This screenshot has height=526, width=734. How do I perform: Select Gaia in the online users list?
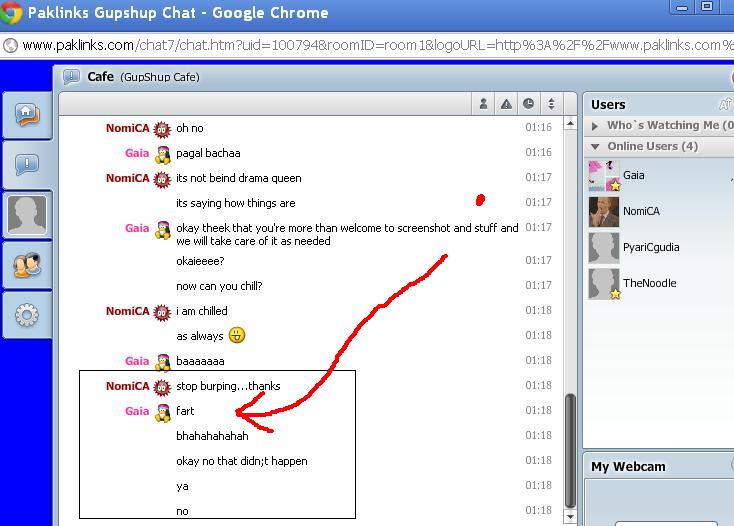coord(633,175)
